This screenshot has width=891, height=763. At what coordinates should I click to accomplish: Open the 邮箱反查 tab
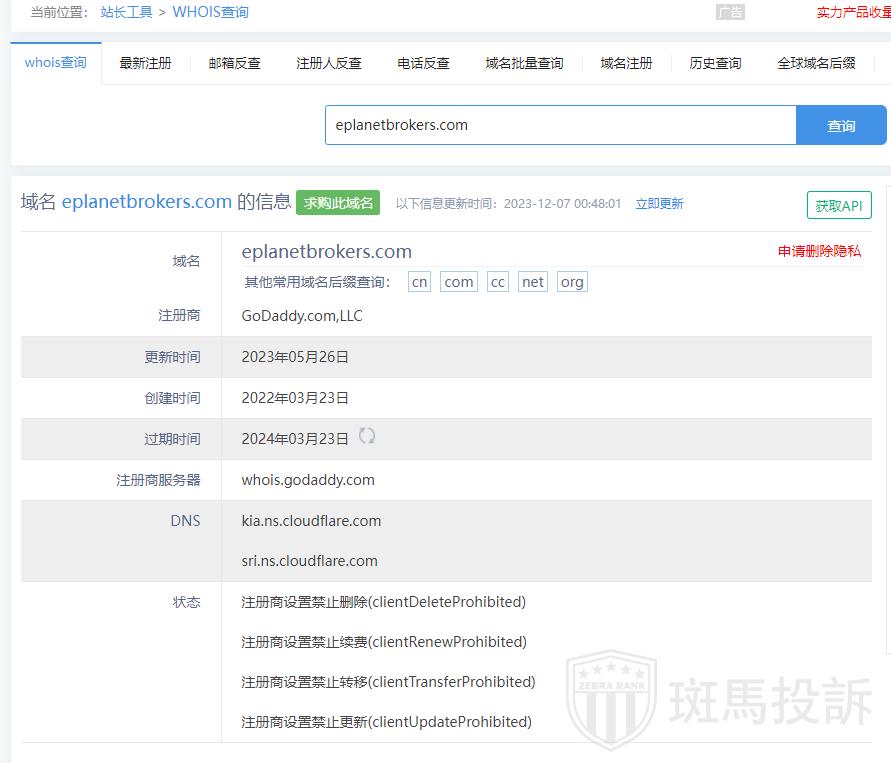click(235, 63)
